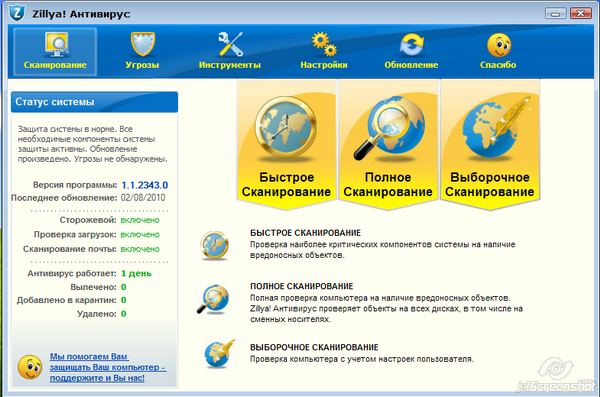The width and height of the screenshot is (600, 397).
Task: Start Выборочное Сканирование feather globe banner
Action: [490, 145]
